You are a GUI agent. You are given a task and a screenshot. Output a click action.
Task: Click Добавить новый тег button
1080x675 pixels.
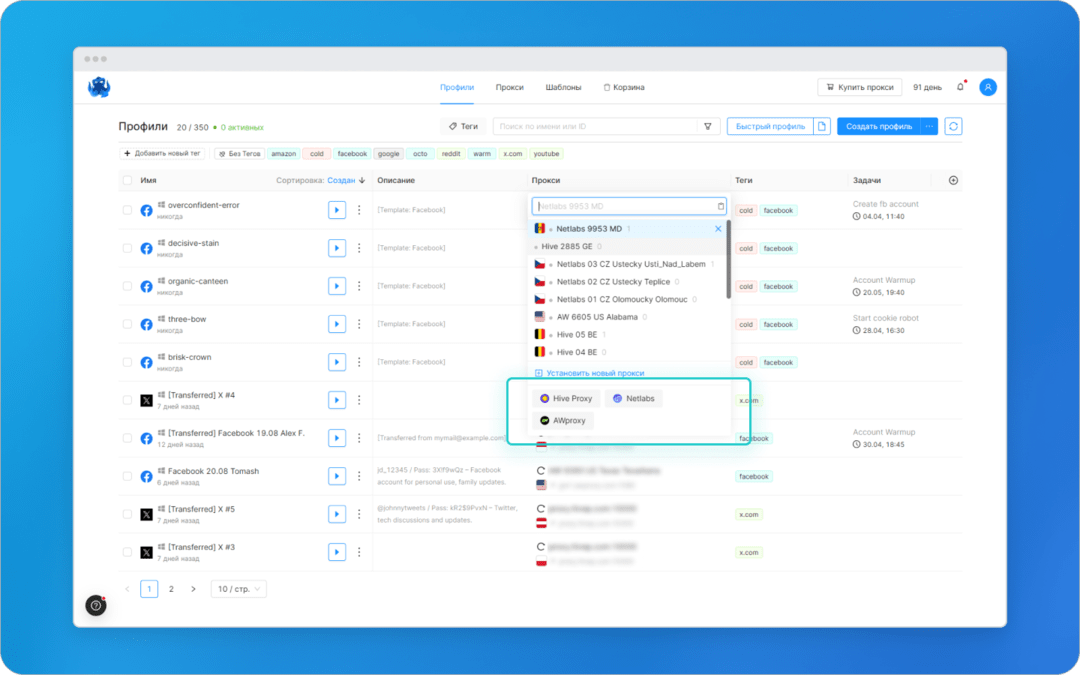point(162,154)
